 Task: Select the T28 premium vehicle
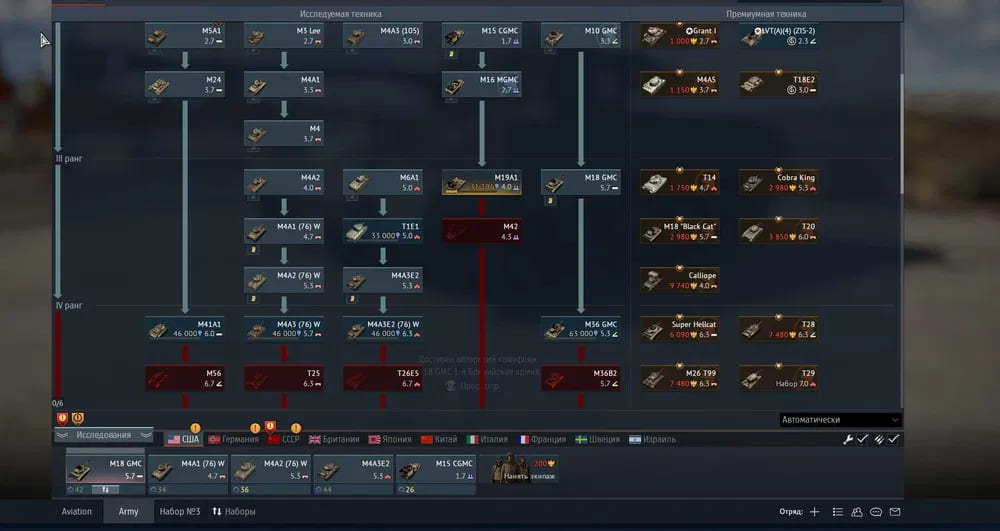point(779,330)
